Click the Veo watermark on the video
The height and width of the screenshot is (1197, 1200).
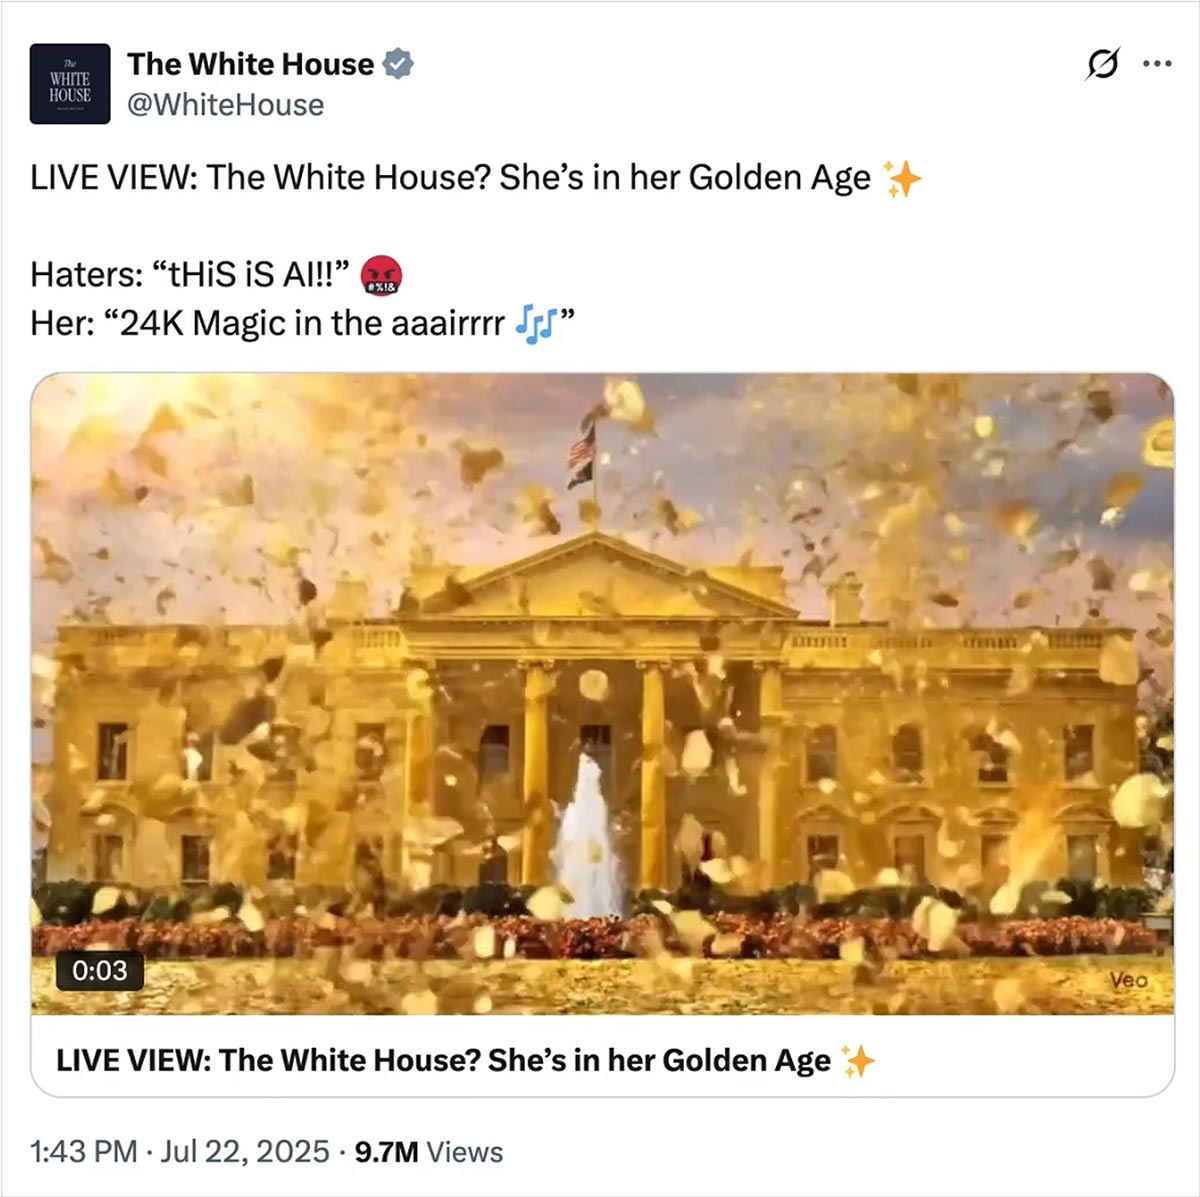1128,980
